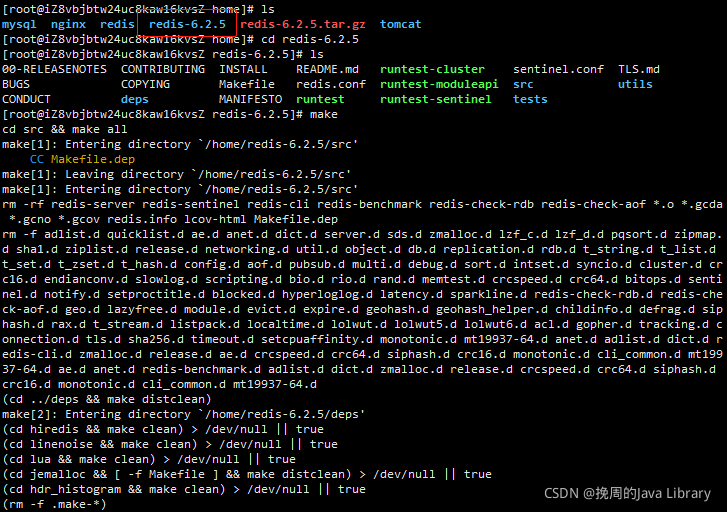Viewport: 727px width, 512px height.
Task: Select the MANIFESTO file name
Action: tap(250, 99)
